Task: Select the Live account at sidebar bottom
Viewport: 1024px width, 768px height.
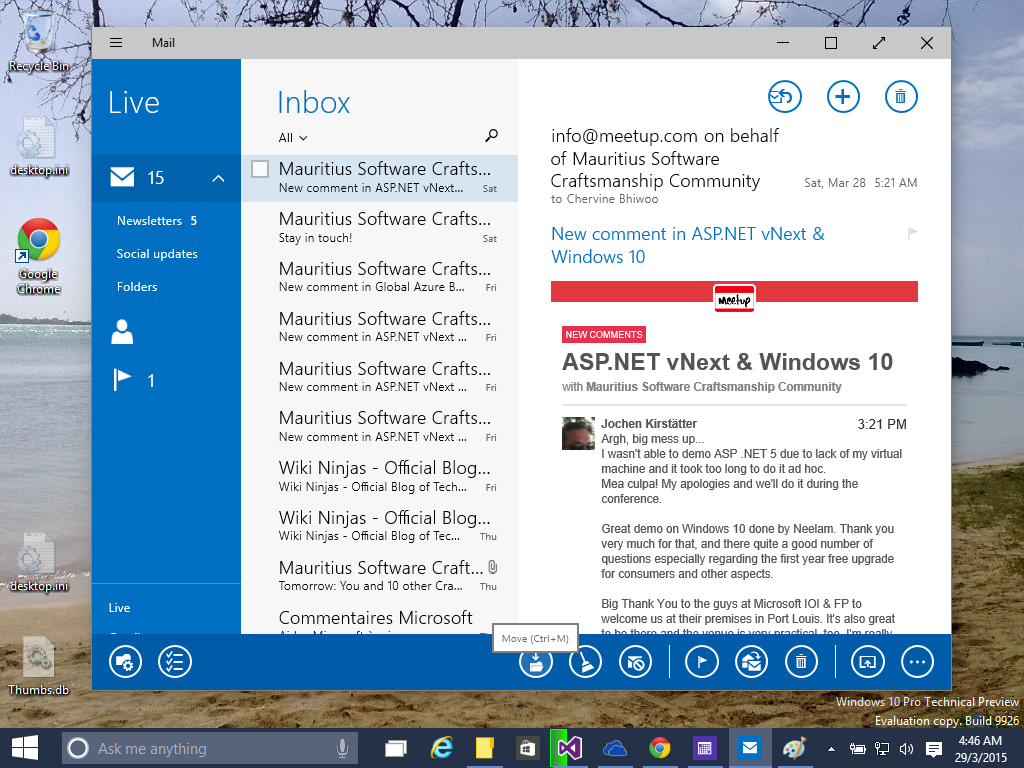Action: 120,607
